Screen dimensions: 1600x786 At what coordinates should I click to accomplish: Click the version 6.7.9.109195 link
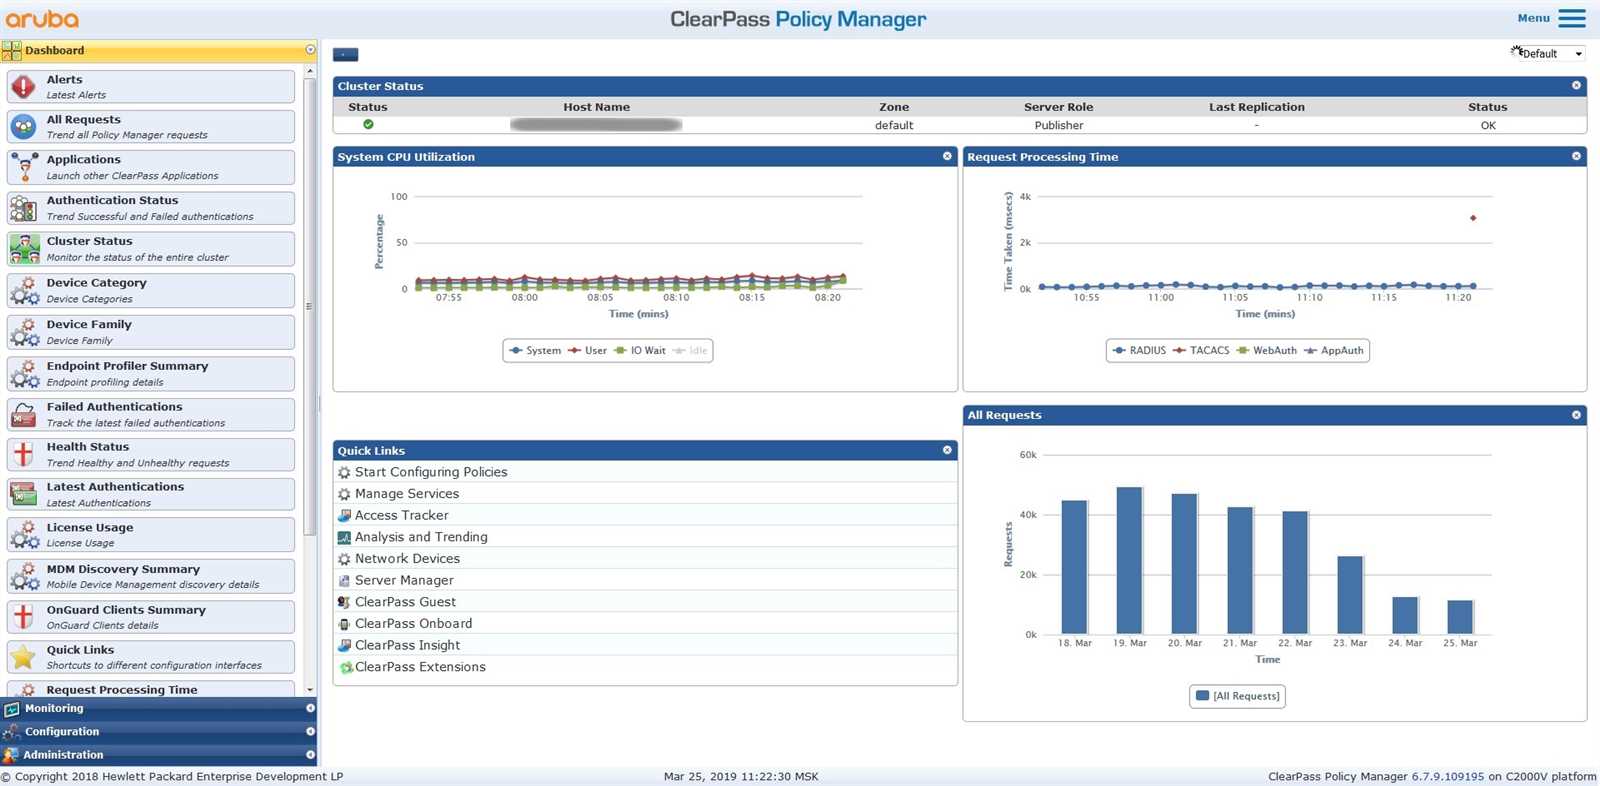pos(1448,776)
